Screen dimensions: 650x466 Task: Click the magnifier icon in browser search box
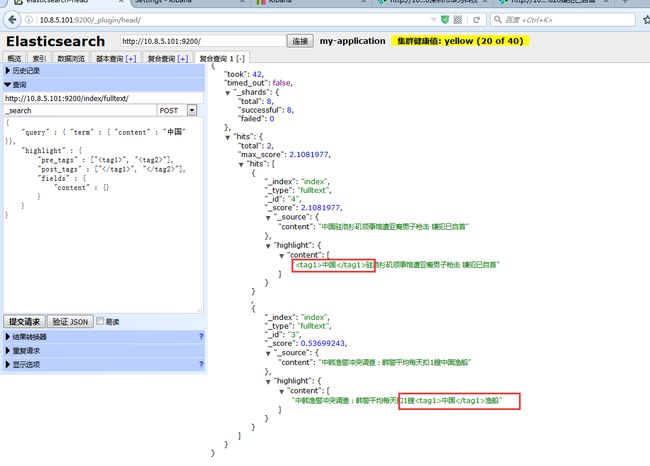point(497,19)
